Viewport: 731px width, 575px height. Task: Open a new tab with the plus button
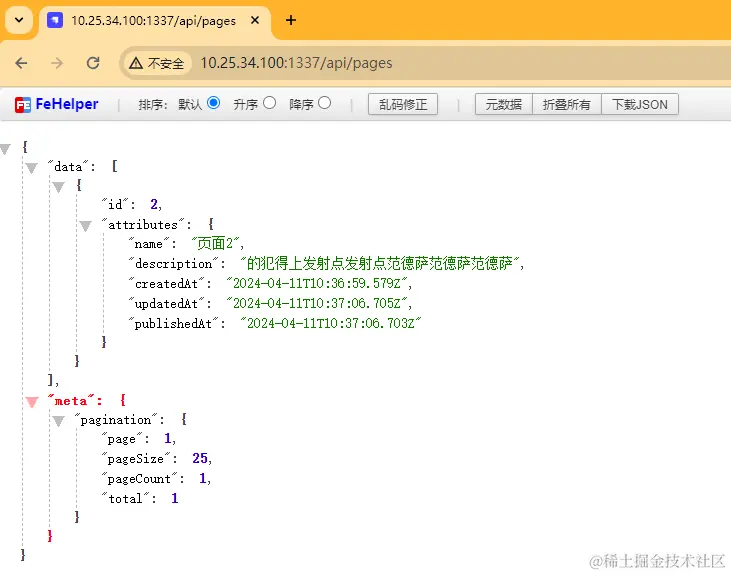point(290,20)
